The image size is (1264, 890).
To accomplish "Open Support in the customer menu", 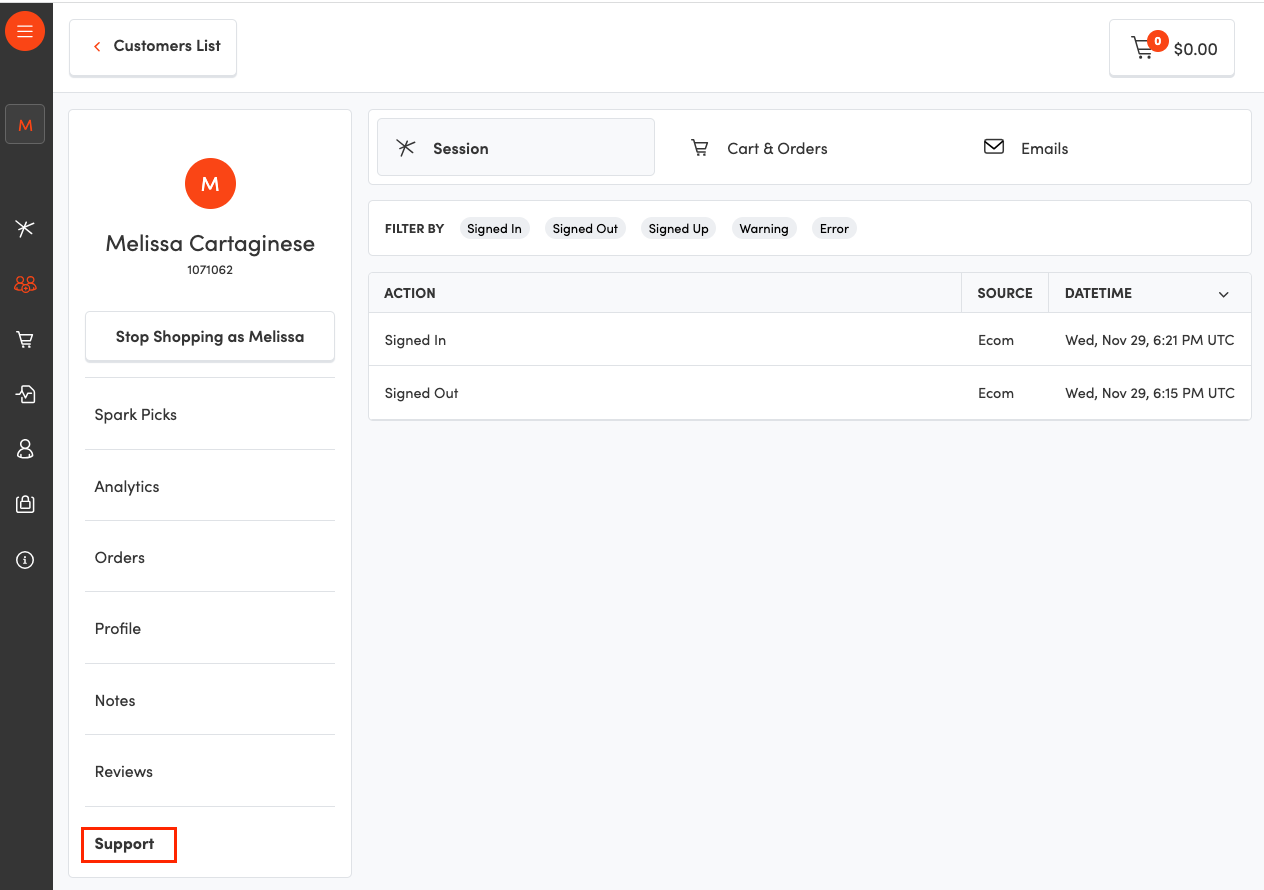I will pyautogui.click(x=125, y=844).
